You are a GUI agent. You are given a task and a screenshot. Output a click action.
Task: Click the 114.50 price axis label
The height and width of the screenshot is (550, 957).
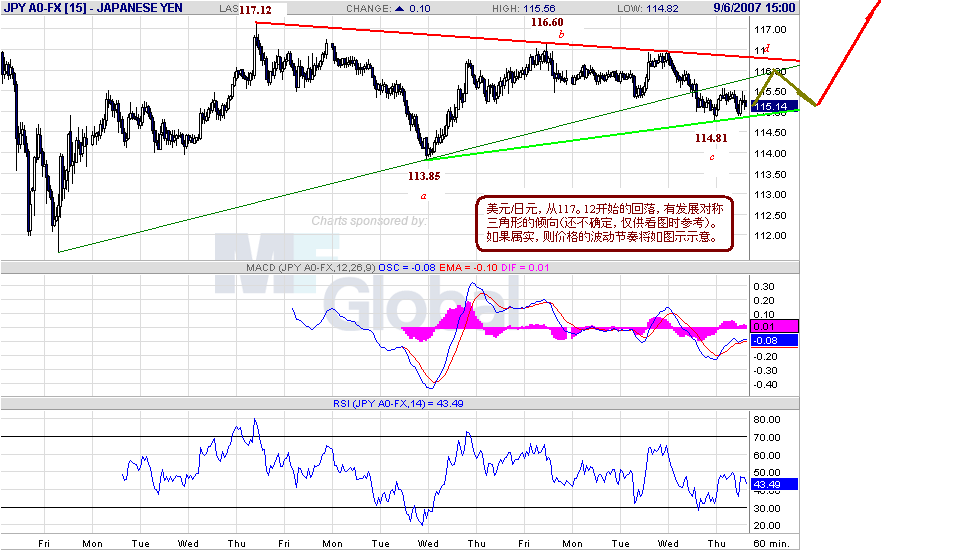770,132
